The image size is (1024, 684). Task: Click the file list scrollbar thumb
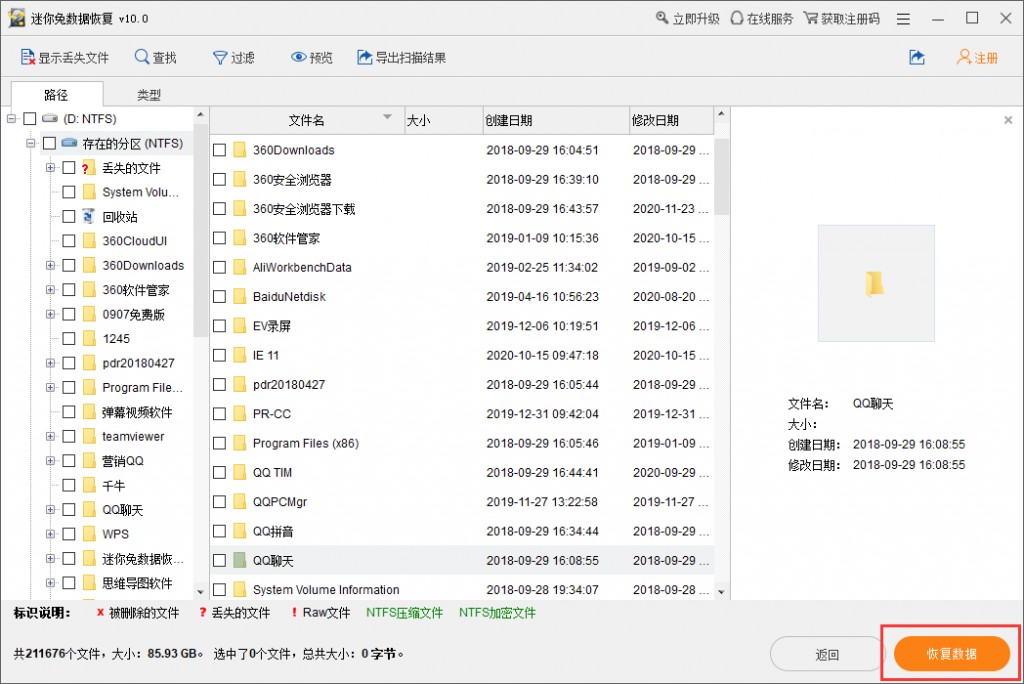tap(721, 176)
